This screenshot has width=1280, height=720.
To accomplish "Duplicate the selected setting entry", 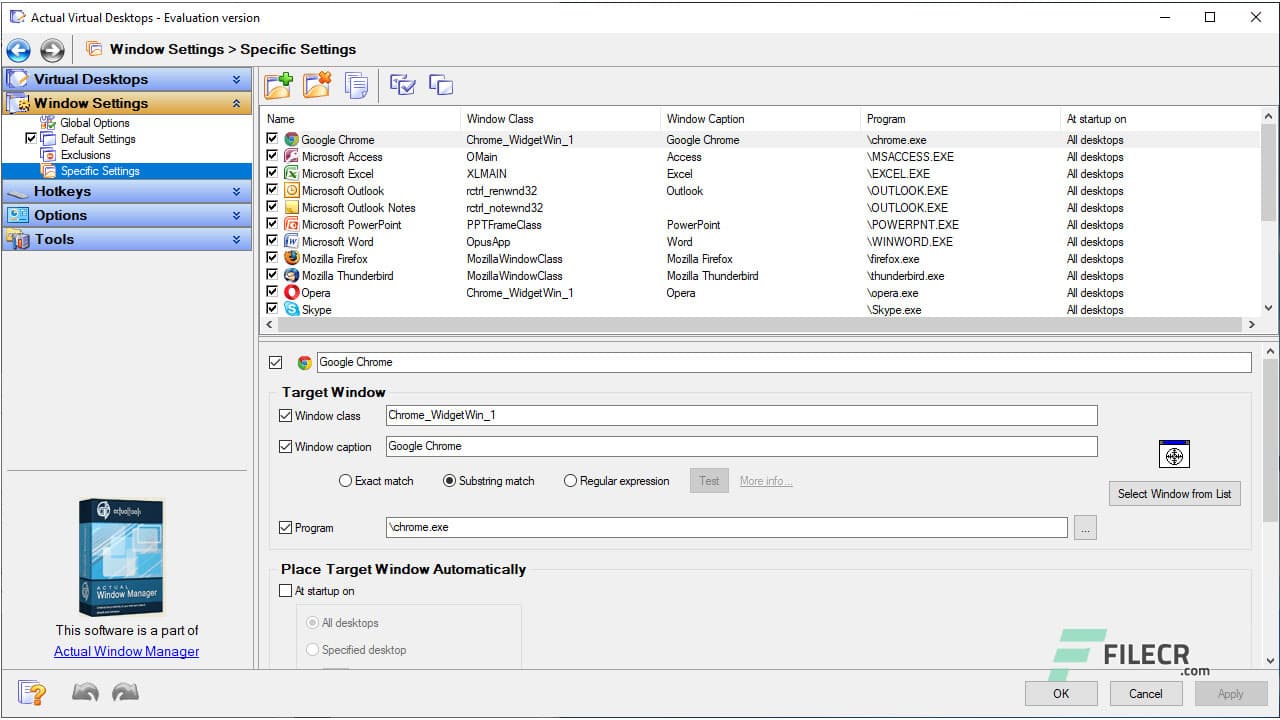I will (357, 85).
